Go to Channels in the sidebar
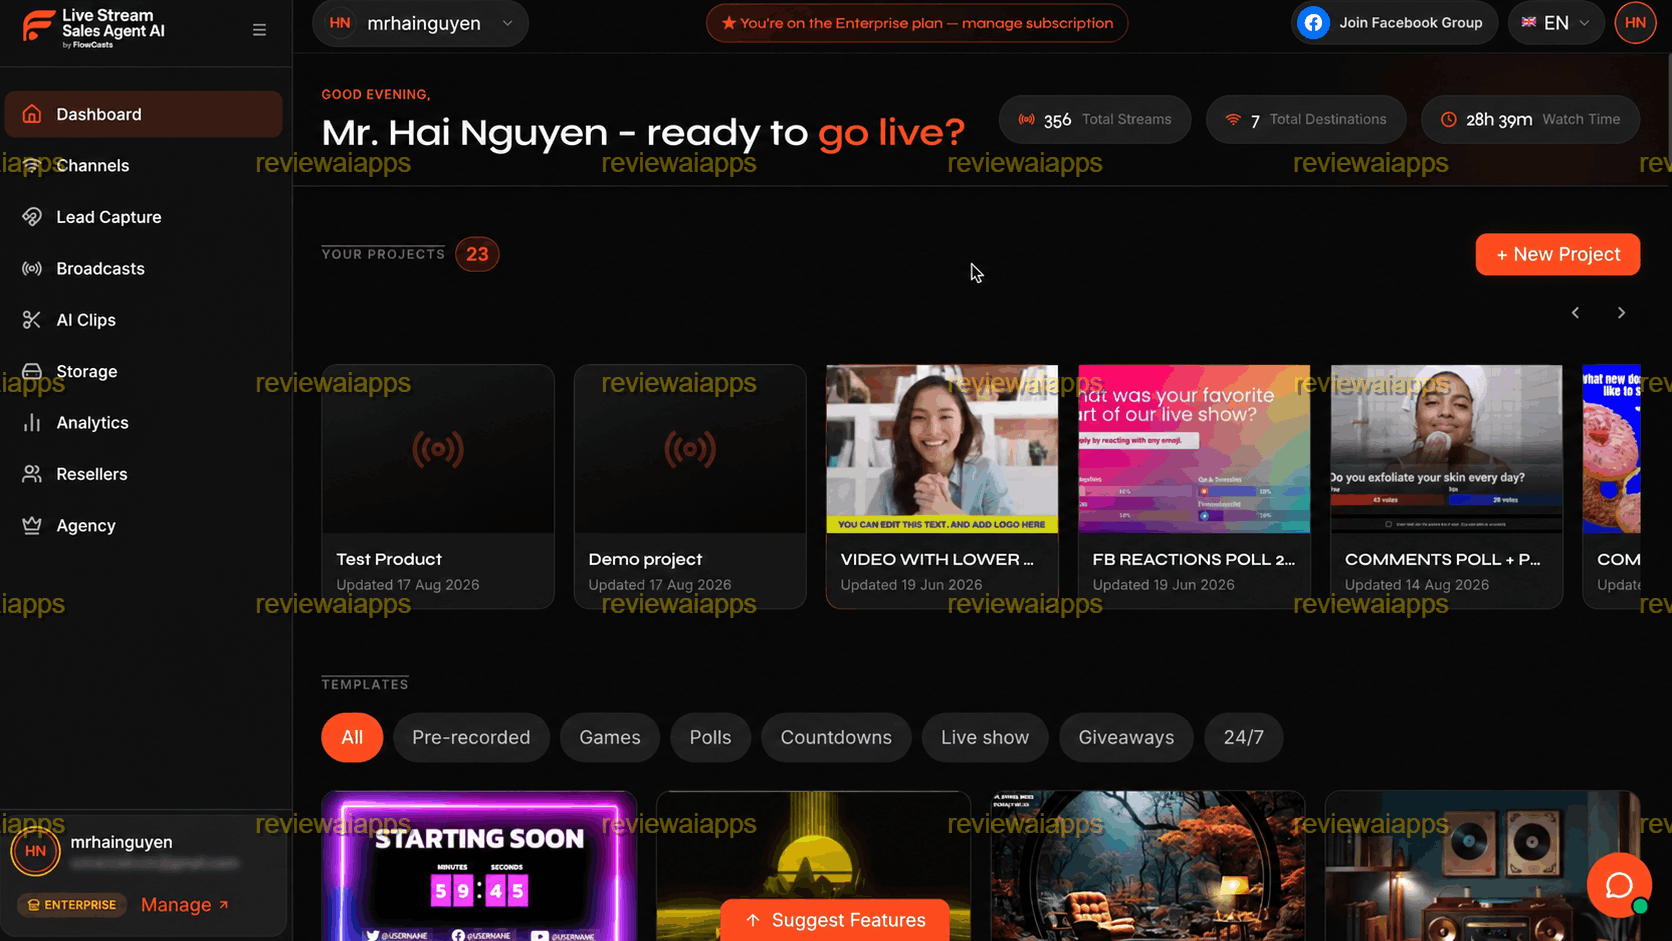Screen dimensions: 1672x941 (x=144, y=166)
